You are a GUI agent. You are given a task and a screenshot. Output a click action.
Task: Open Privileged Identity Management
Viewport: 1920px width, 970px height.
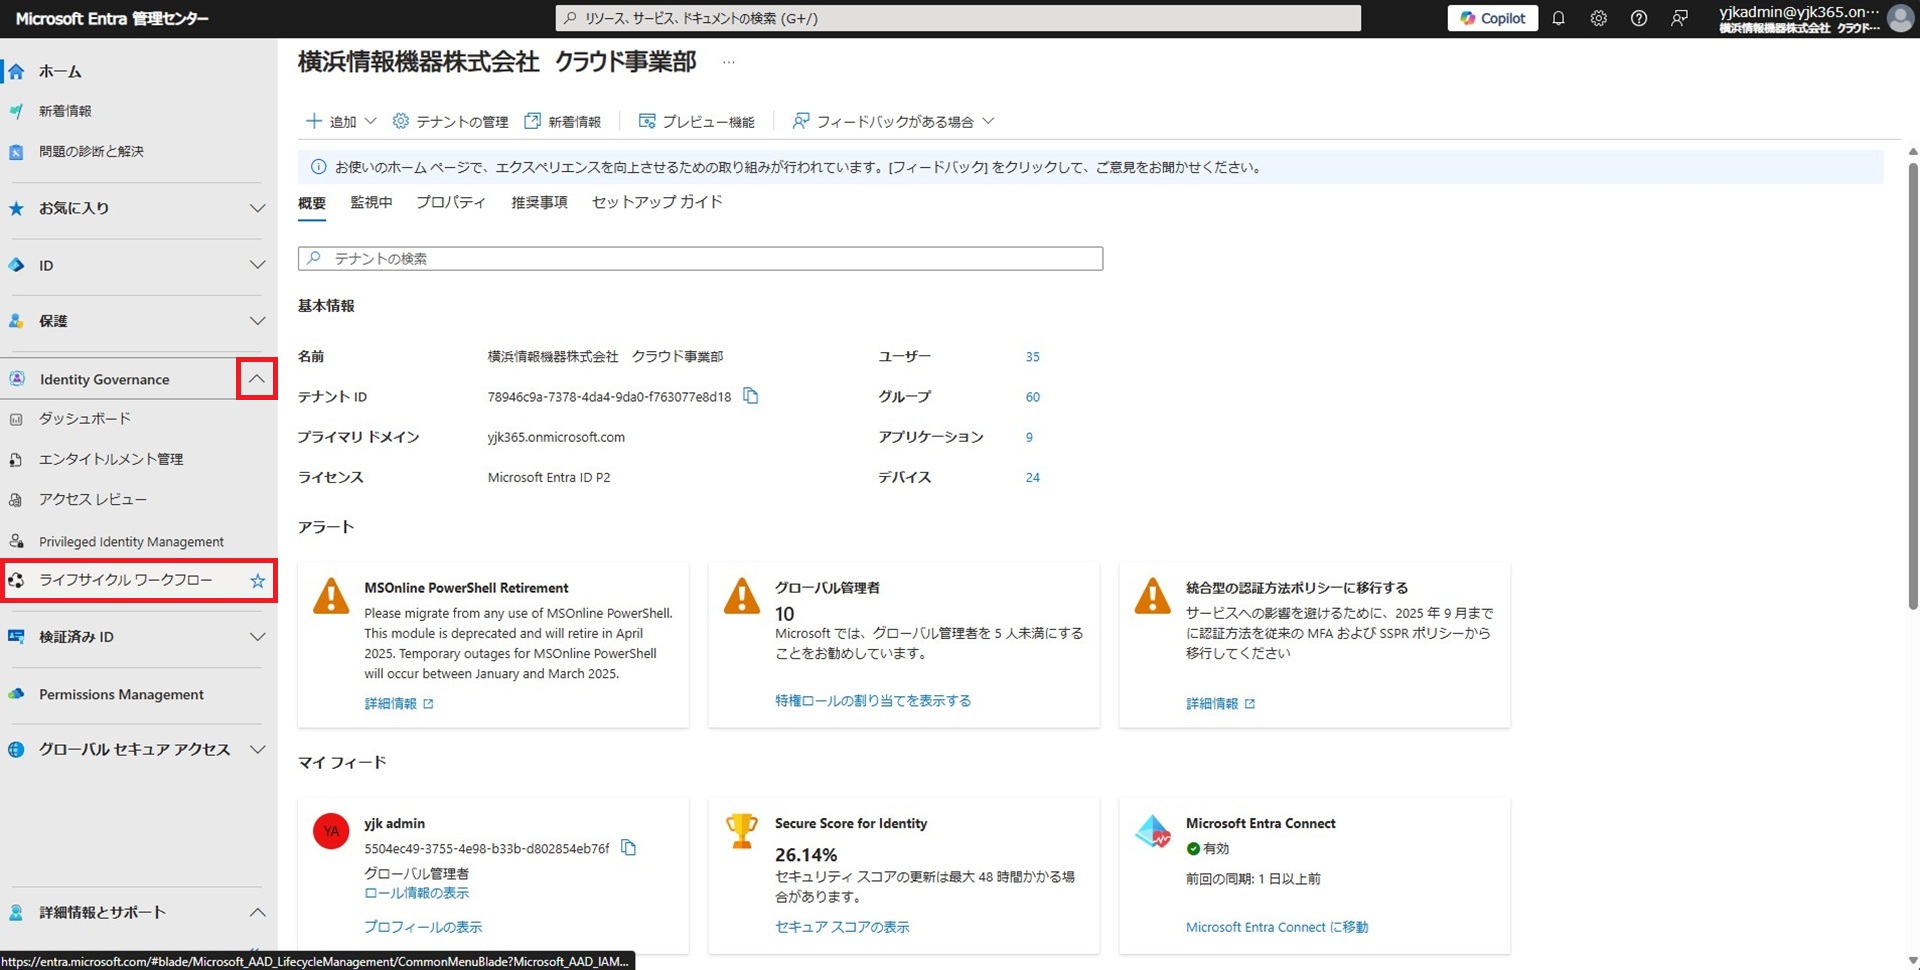[131, 541]
